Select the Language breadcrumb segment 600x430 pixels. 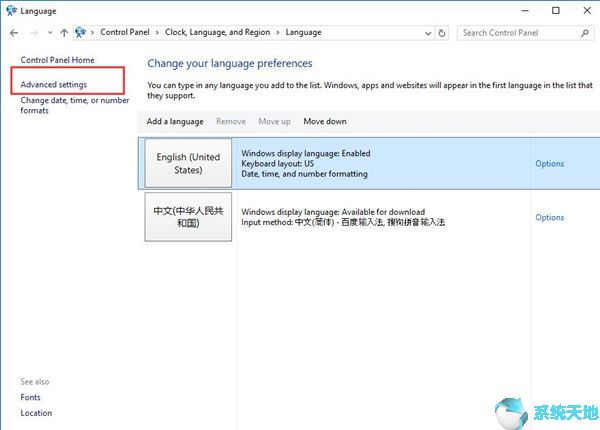pyautogui.click(x=303, y=33)
